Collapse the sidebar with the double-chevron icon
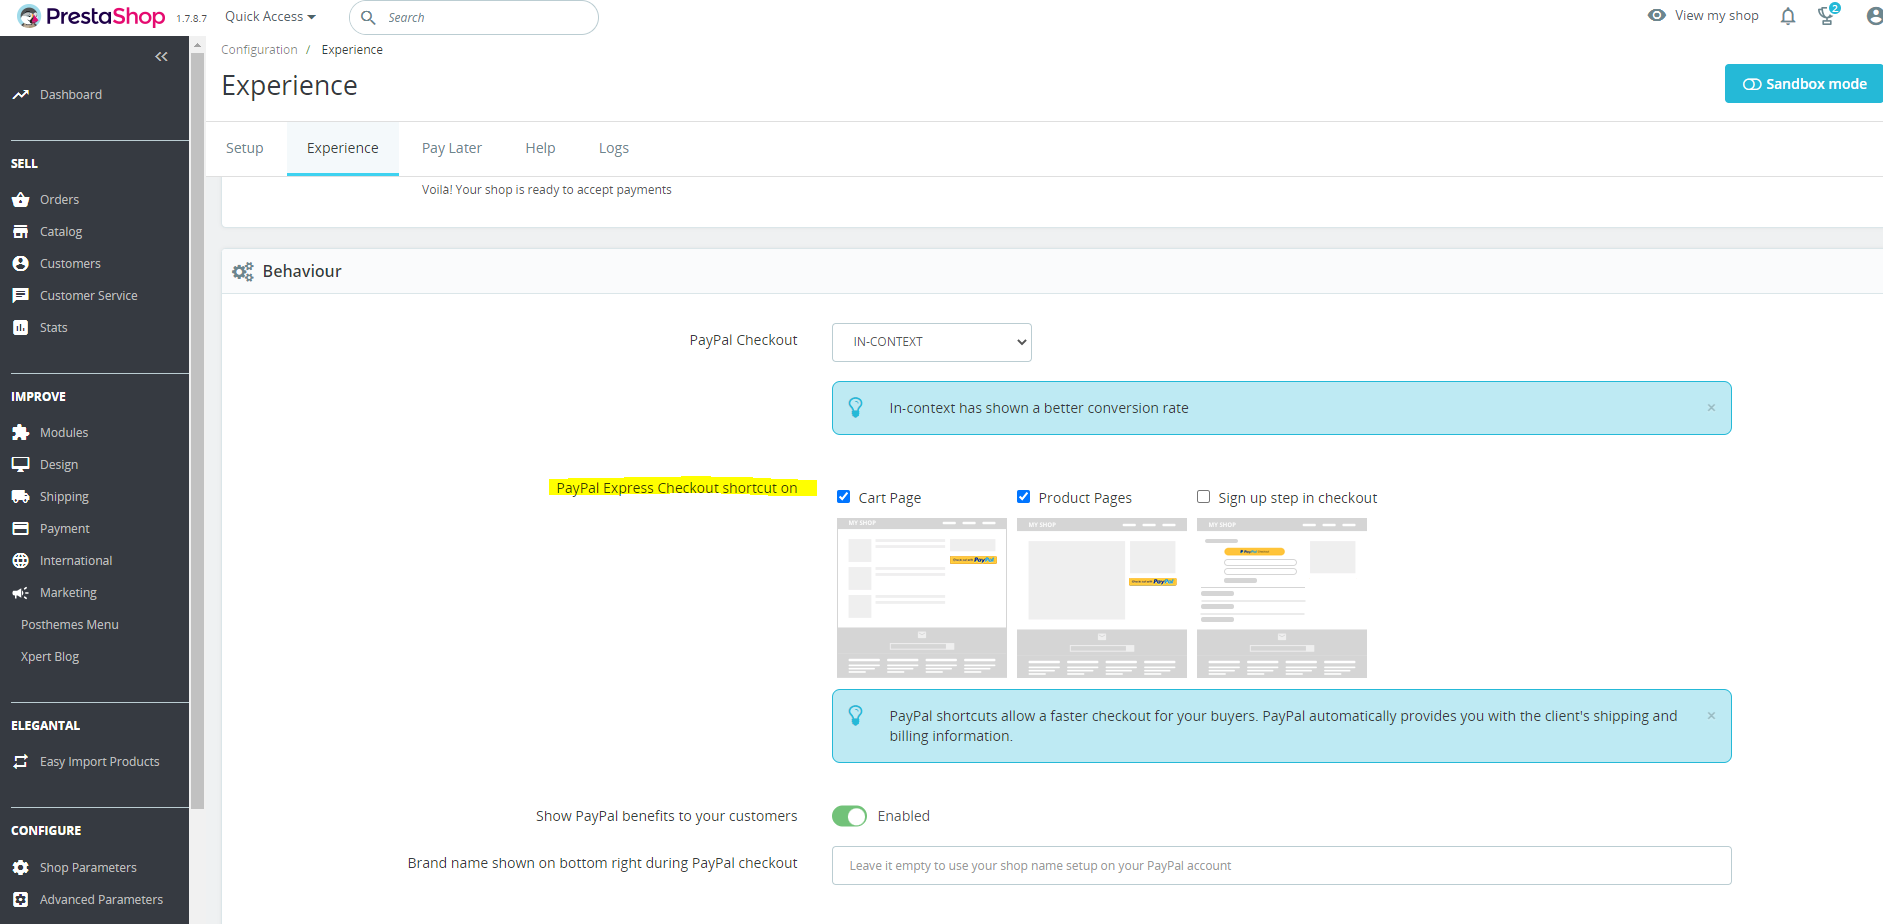Image resolution: width=1883 pixels, height=924 pixels. click(x=161, y=57)
